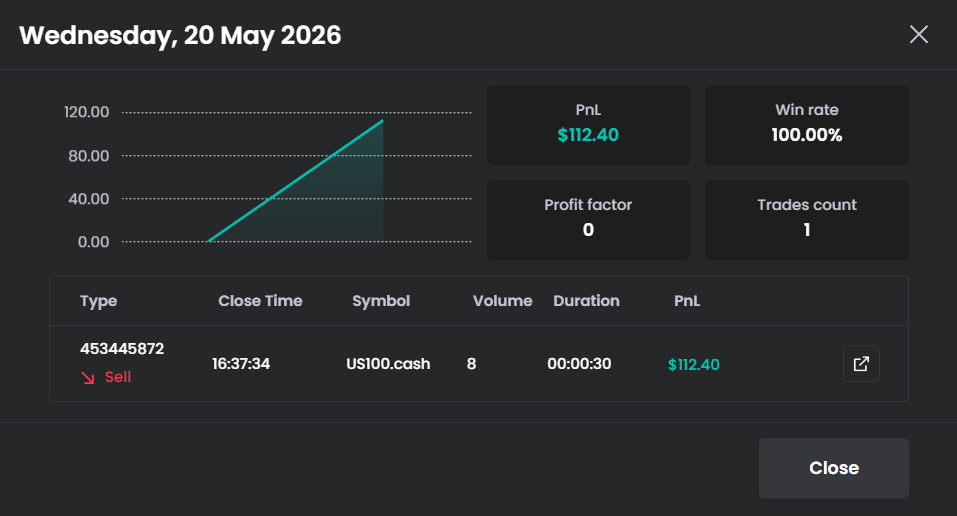Click the US100.cash symbol cell

388,364
